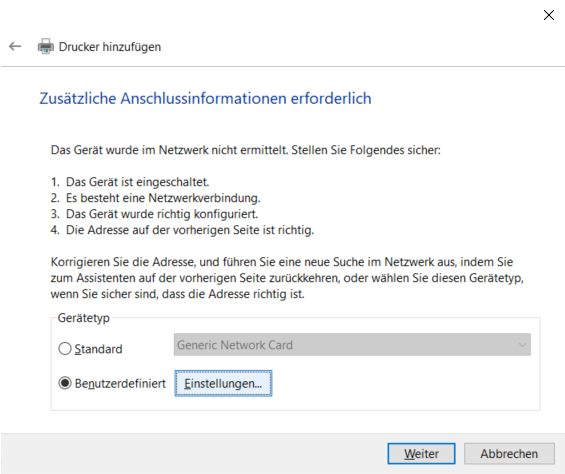
Task: Open Einstellungen... for custom port
Action: 223,383
